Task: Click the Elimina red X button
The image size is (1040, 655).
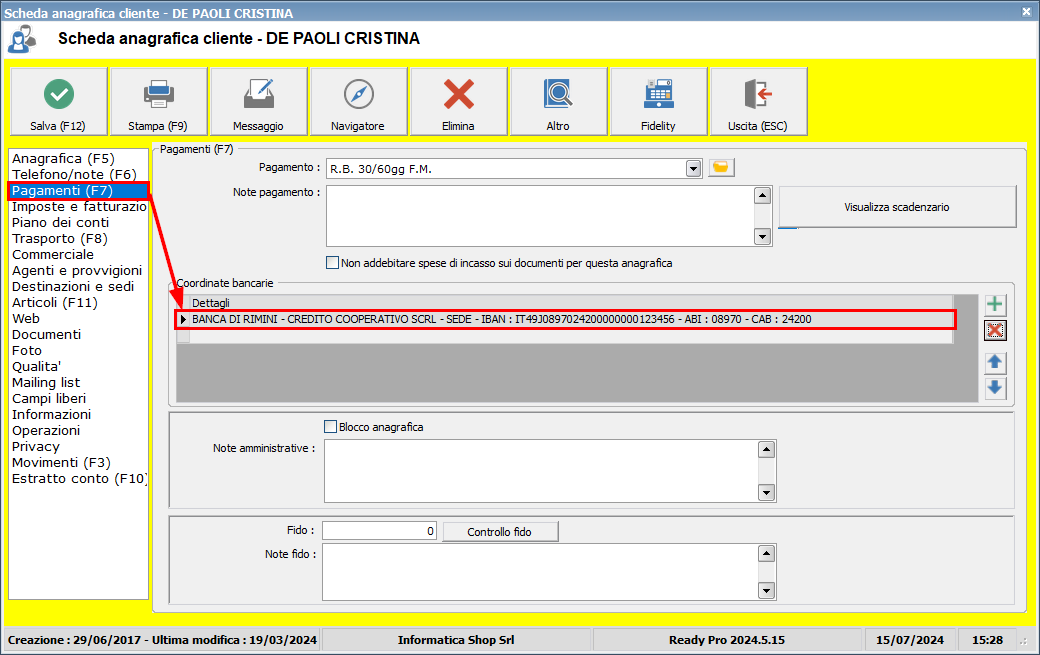Action: [x=459, y=101]
